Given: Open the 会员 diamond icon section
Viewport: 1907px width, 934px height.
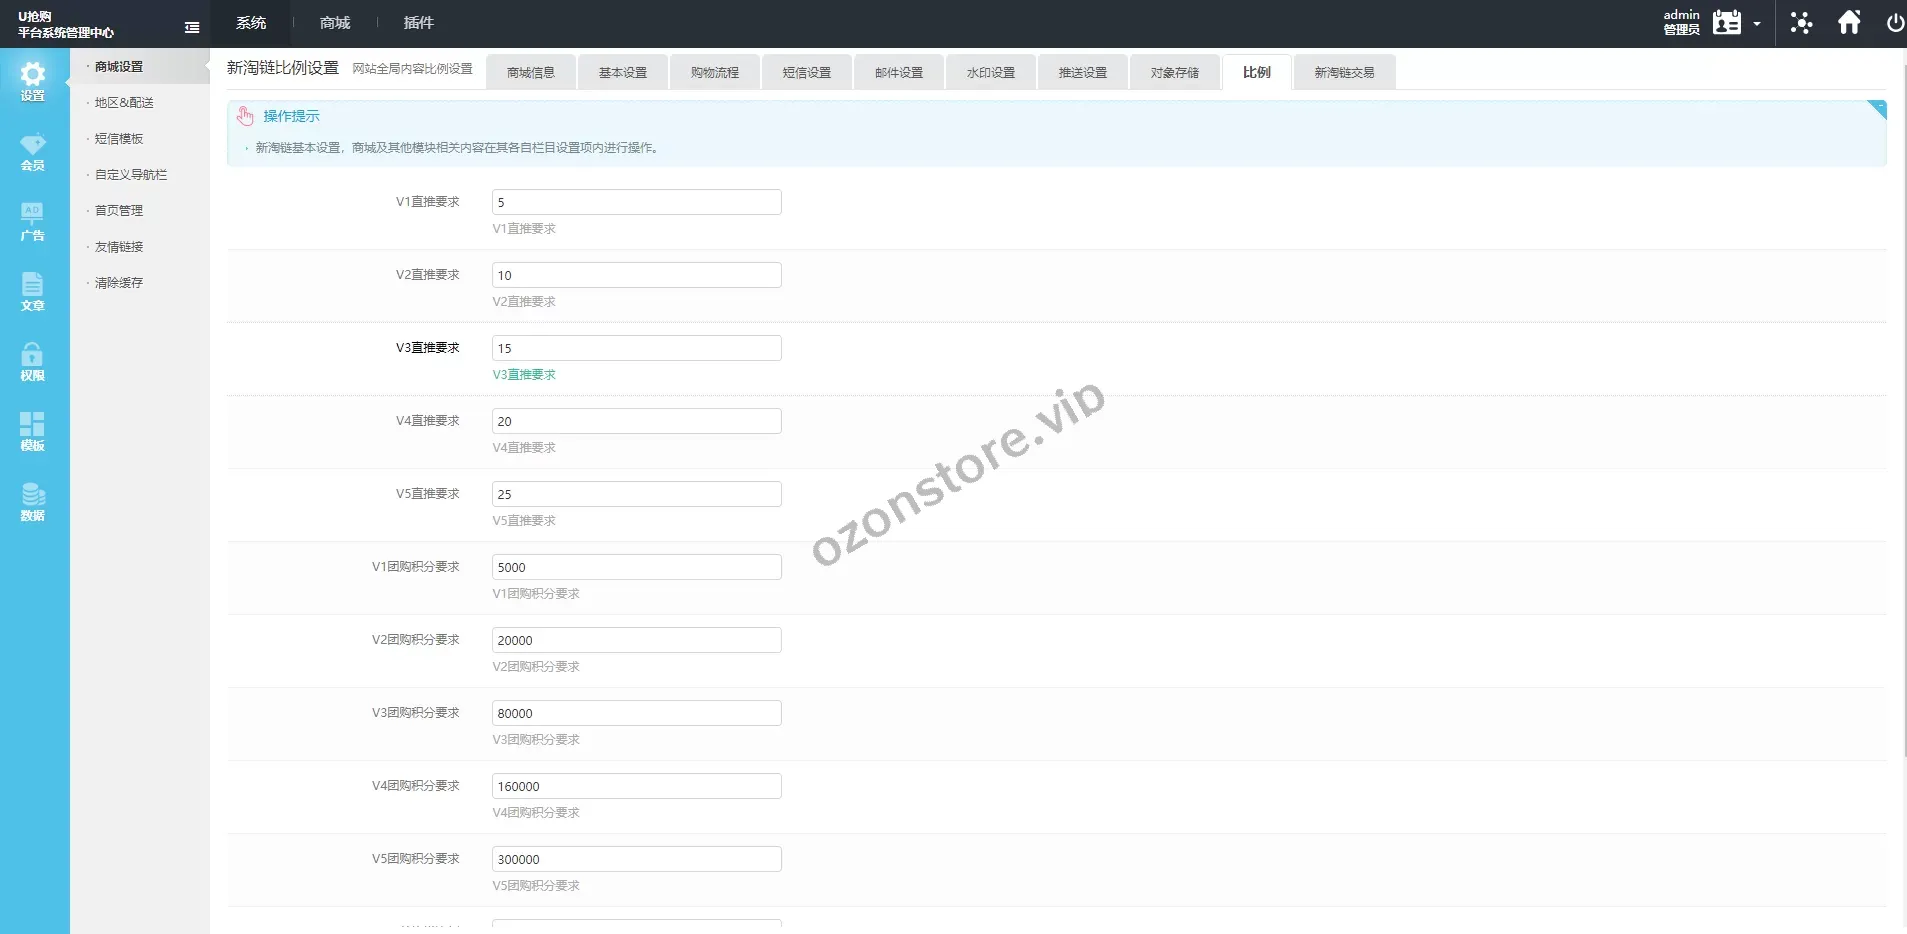Looking at the screenshot, I should click(x=33, y=151).
